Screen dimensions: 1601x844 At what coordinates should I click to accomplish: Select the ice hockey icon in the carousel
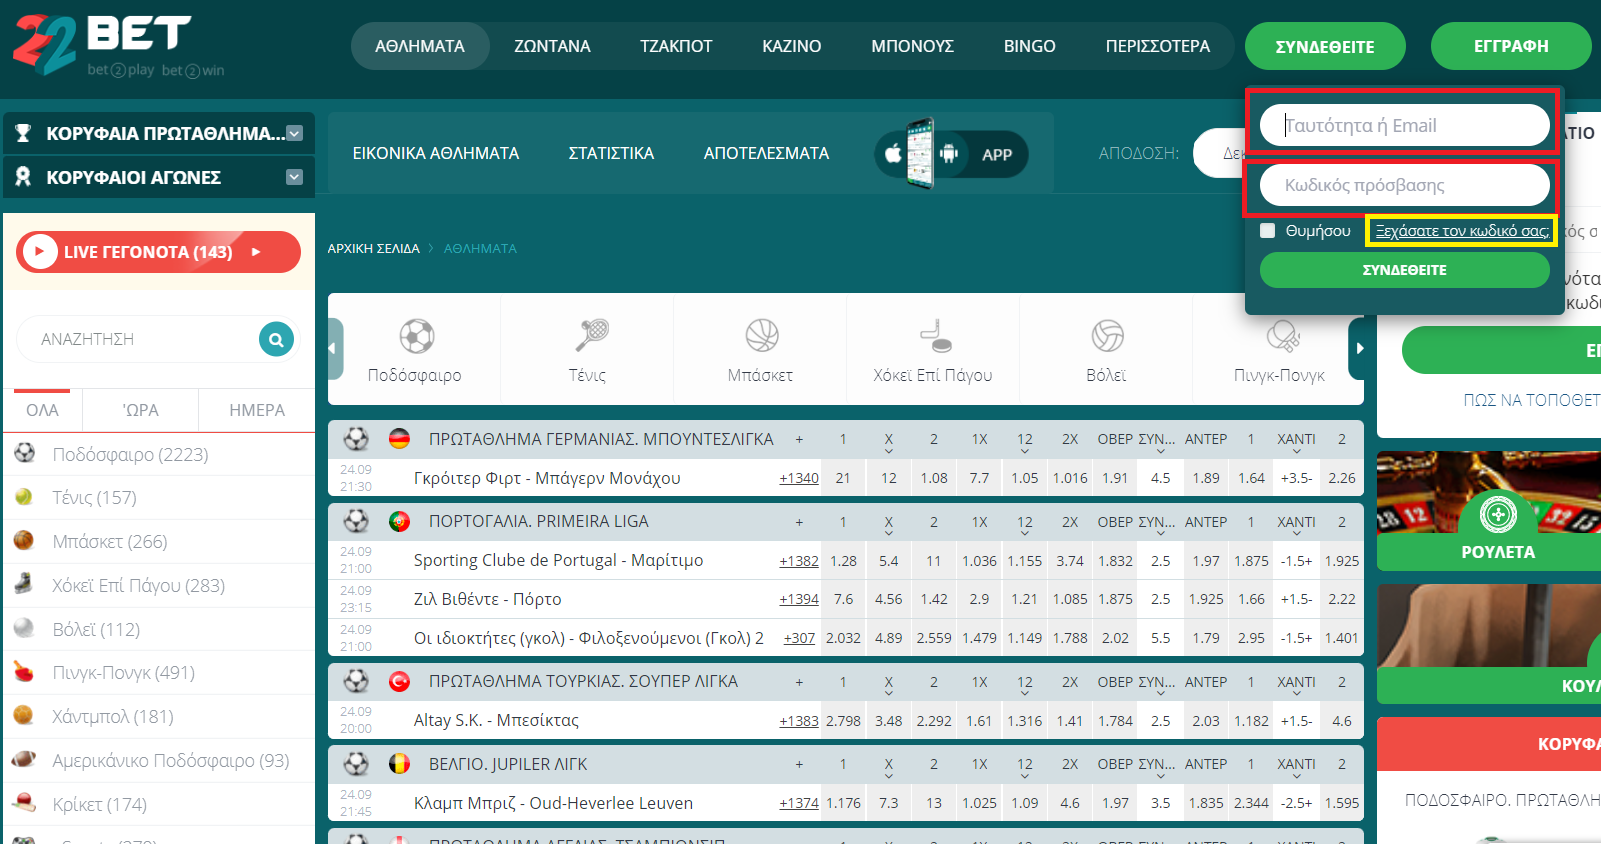point(935,336)
